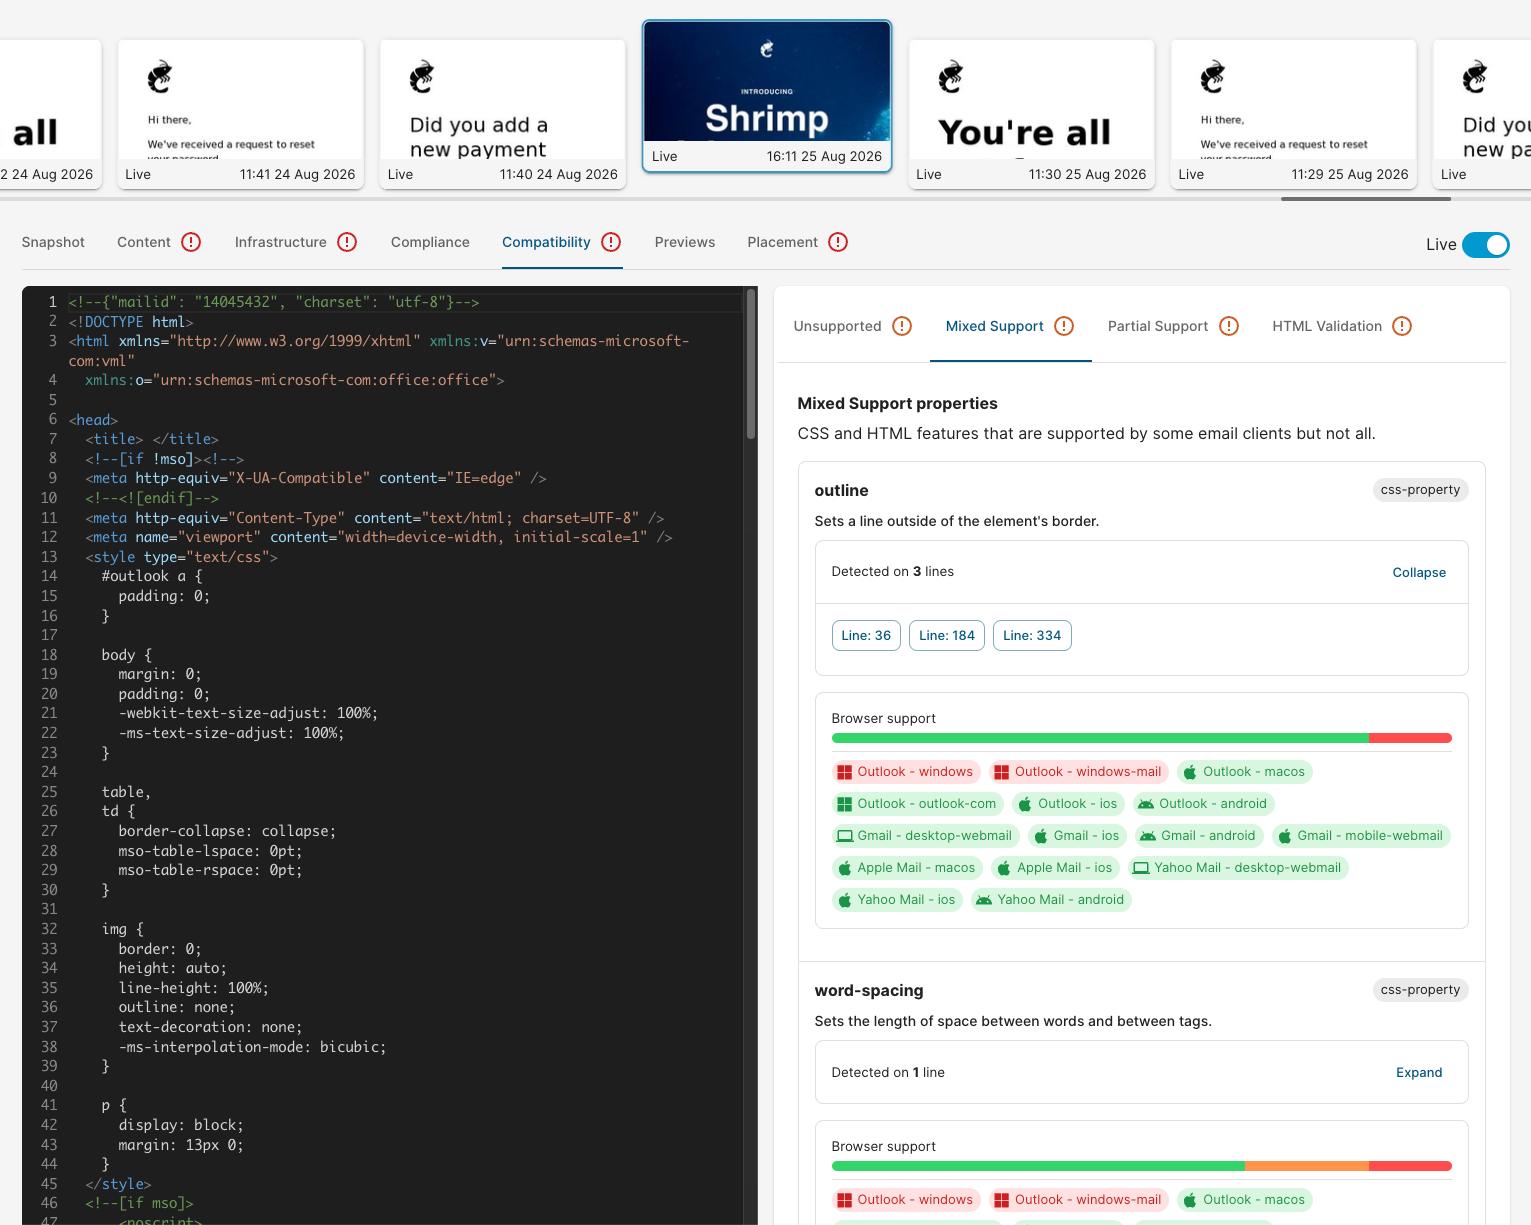Click the warning icon next to Placement
The width and height of the screenshot is (1531, 1225).
pyautogui.click(x=838, y=242)
